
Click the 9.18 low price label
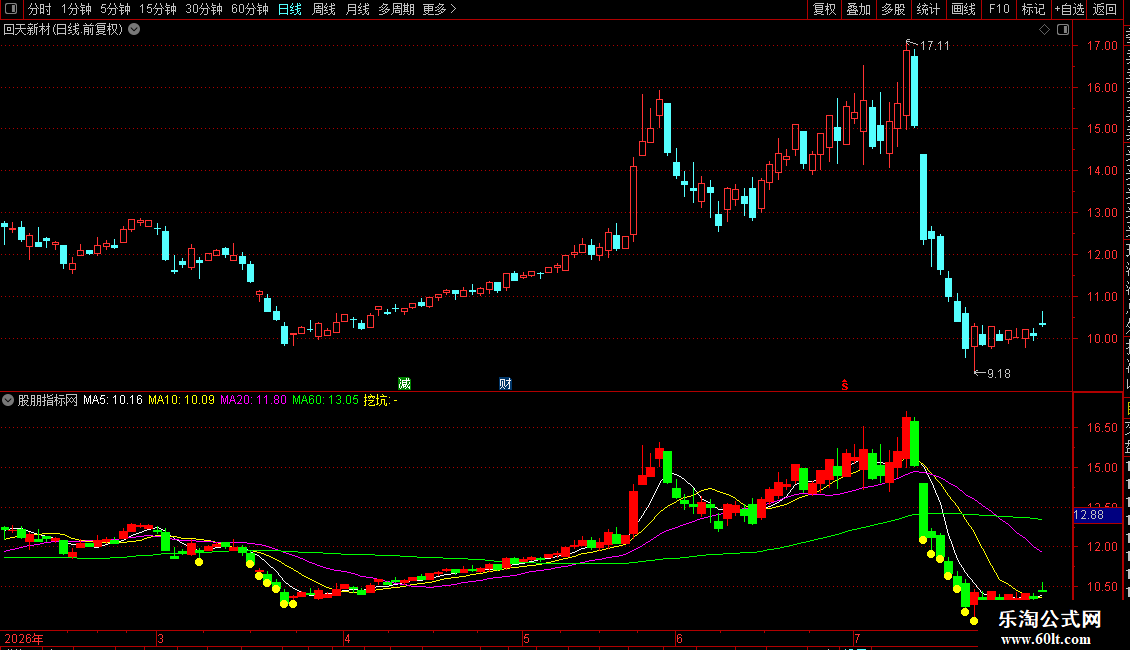[999, 373]
